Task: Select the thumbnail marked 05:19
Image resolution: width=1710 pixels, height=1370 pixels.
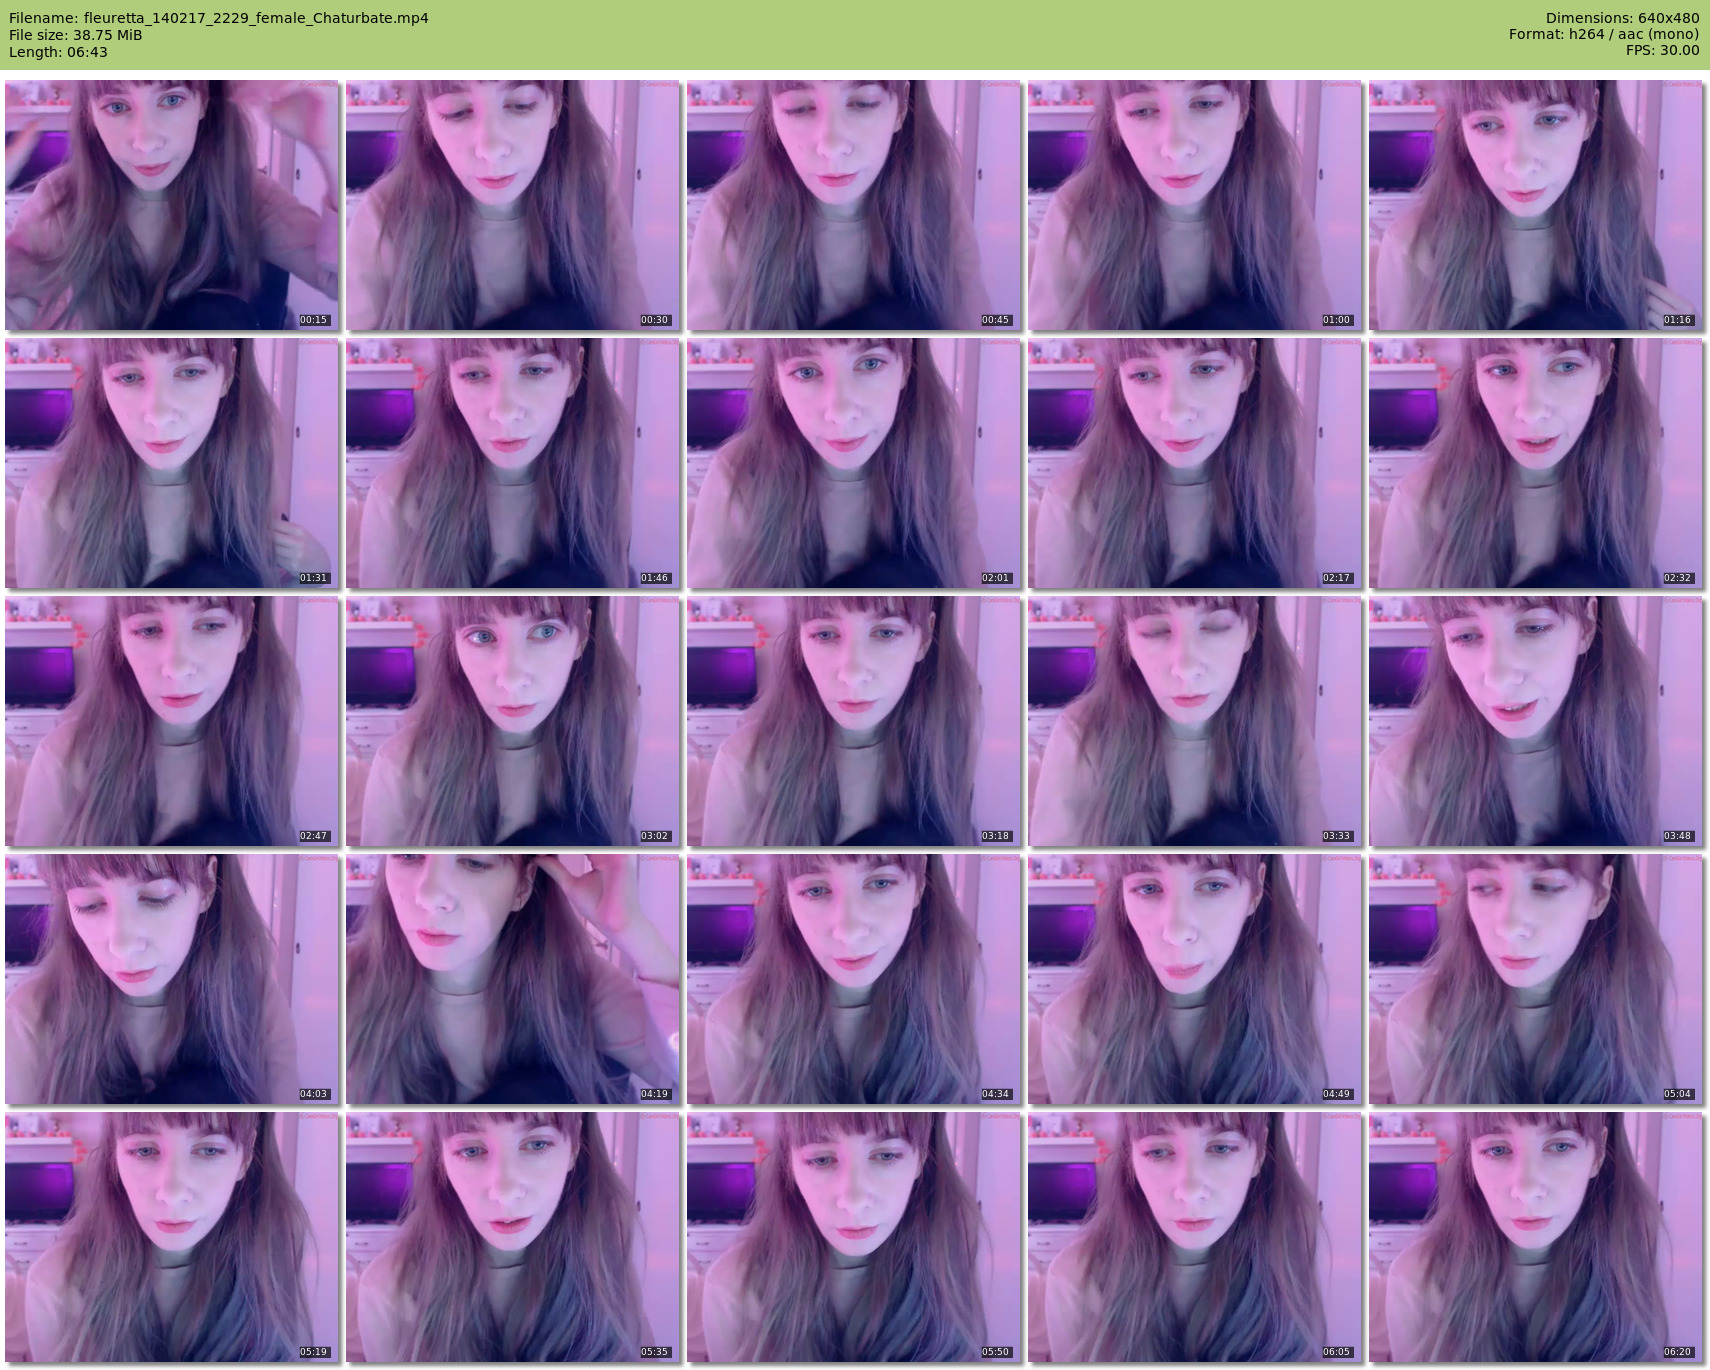Action: pyautogui.click(x=172, y=1237)
